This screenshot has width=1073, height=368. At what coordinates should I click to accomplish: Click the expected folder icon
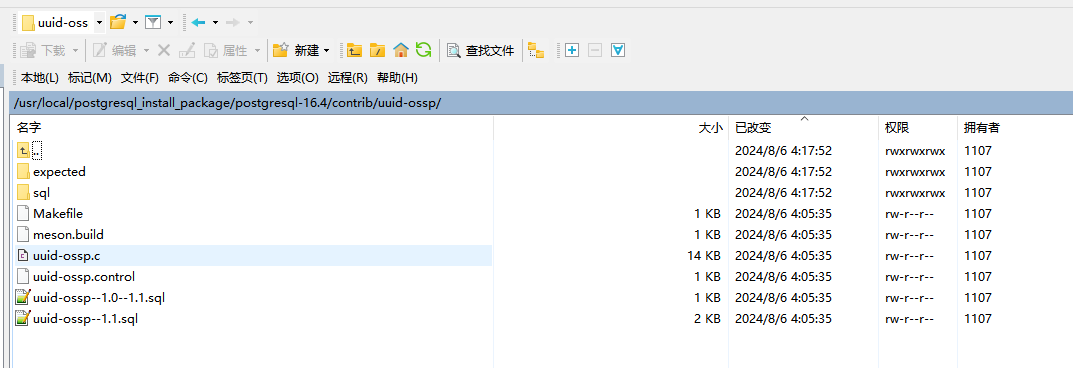point(23,172)
